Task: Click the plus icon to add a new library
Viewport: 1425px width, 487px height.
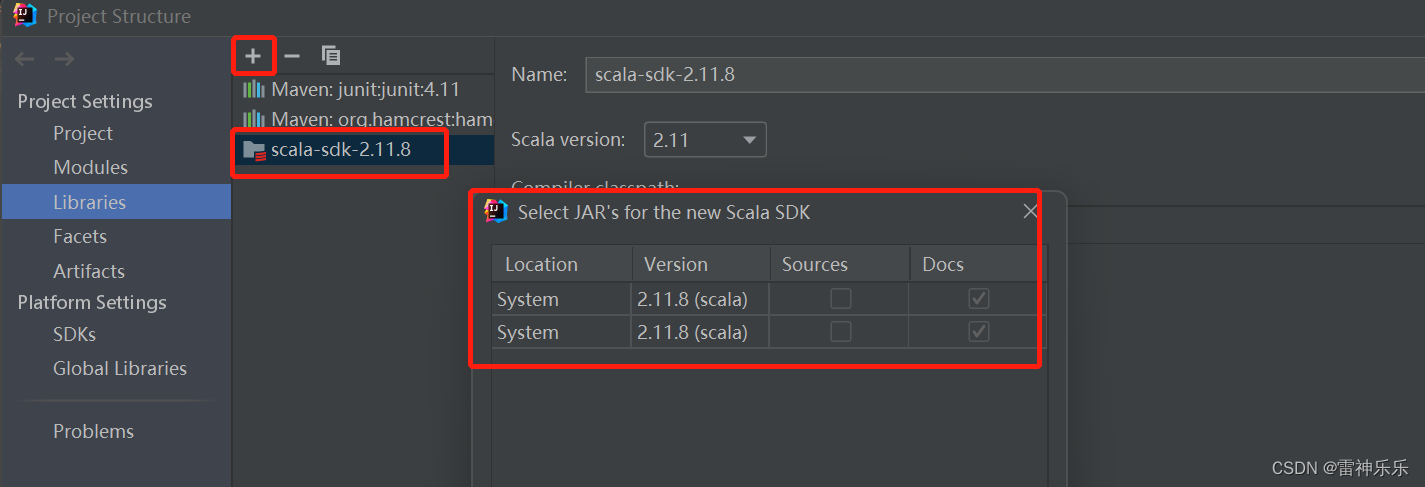Action: click(x=253, y=55)
